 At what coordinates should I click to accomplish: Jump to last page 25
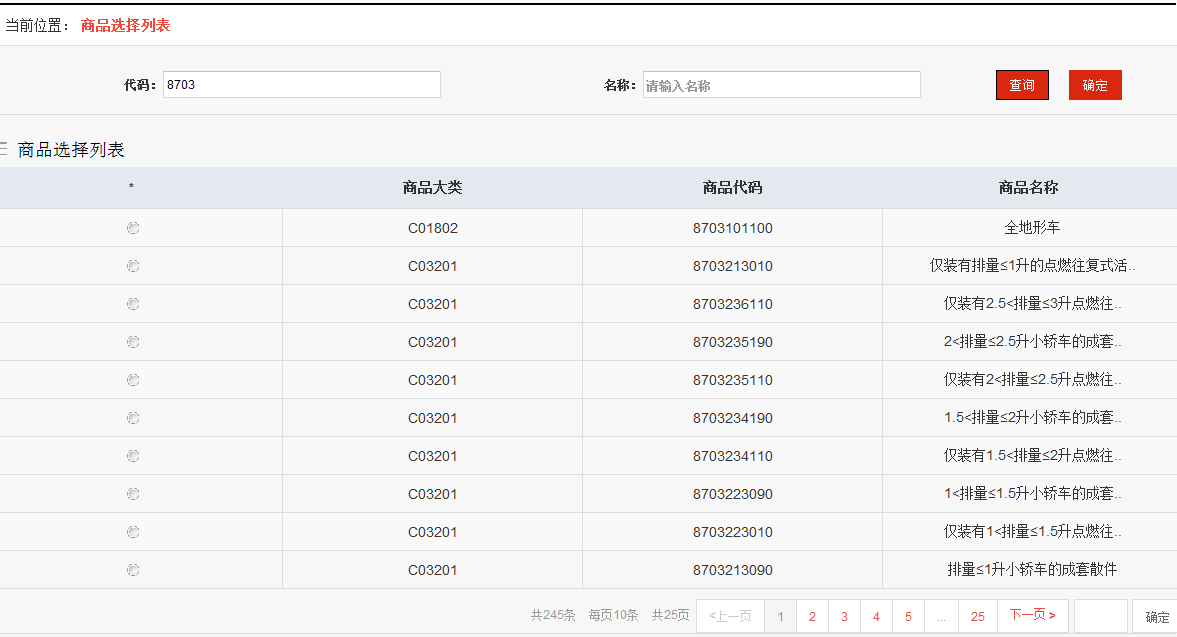click(x=977, y=616)
